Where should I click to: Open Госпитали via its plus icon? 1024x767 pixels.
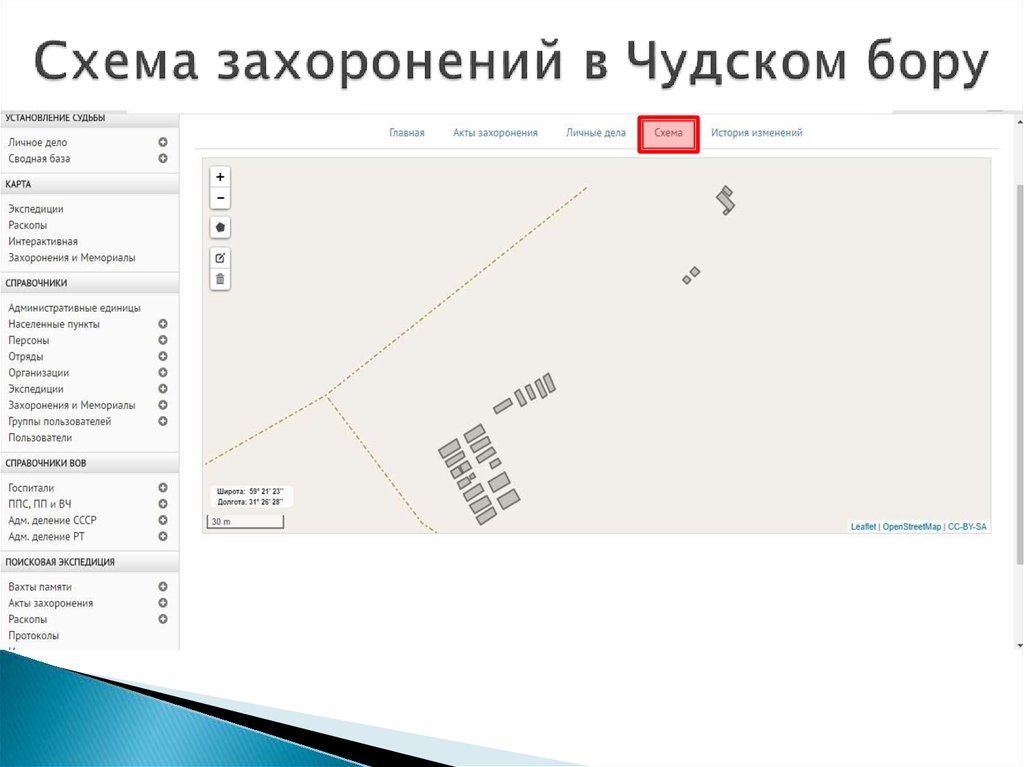pos(162,487)
